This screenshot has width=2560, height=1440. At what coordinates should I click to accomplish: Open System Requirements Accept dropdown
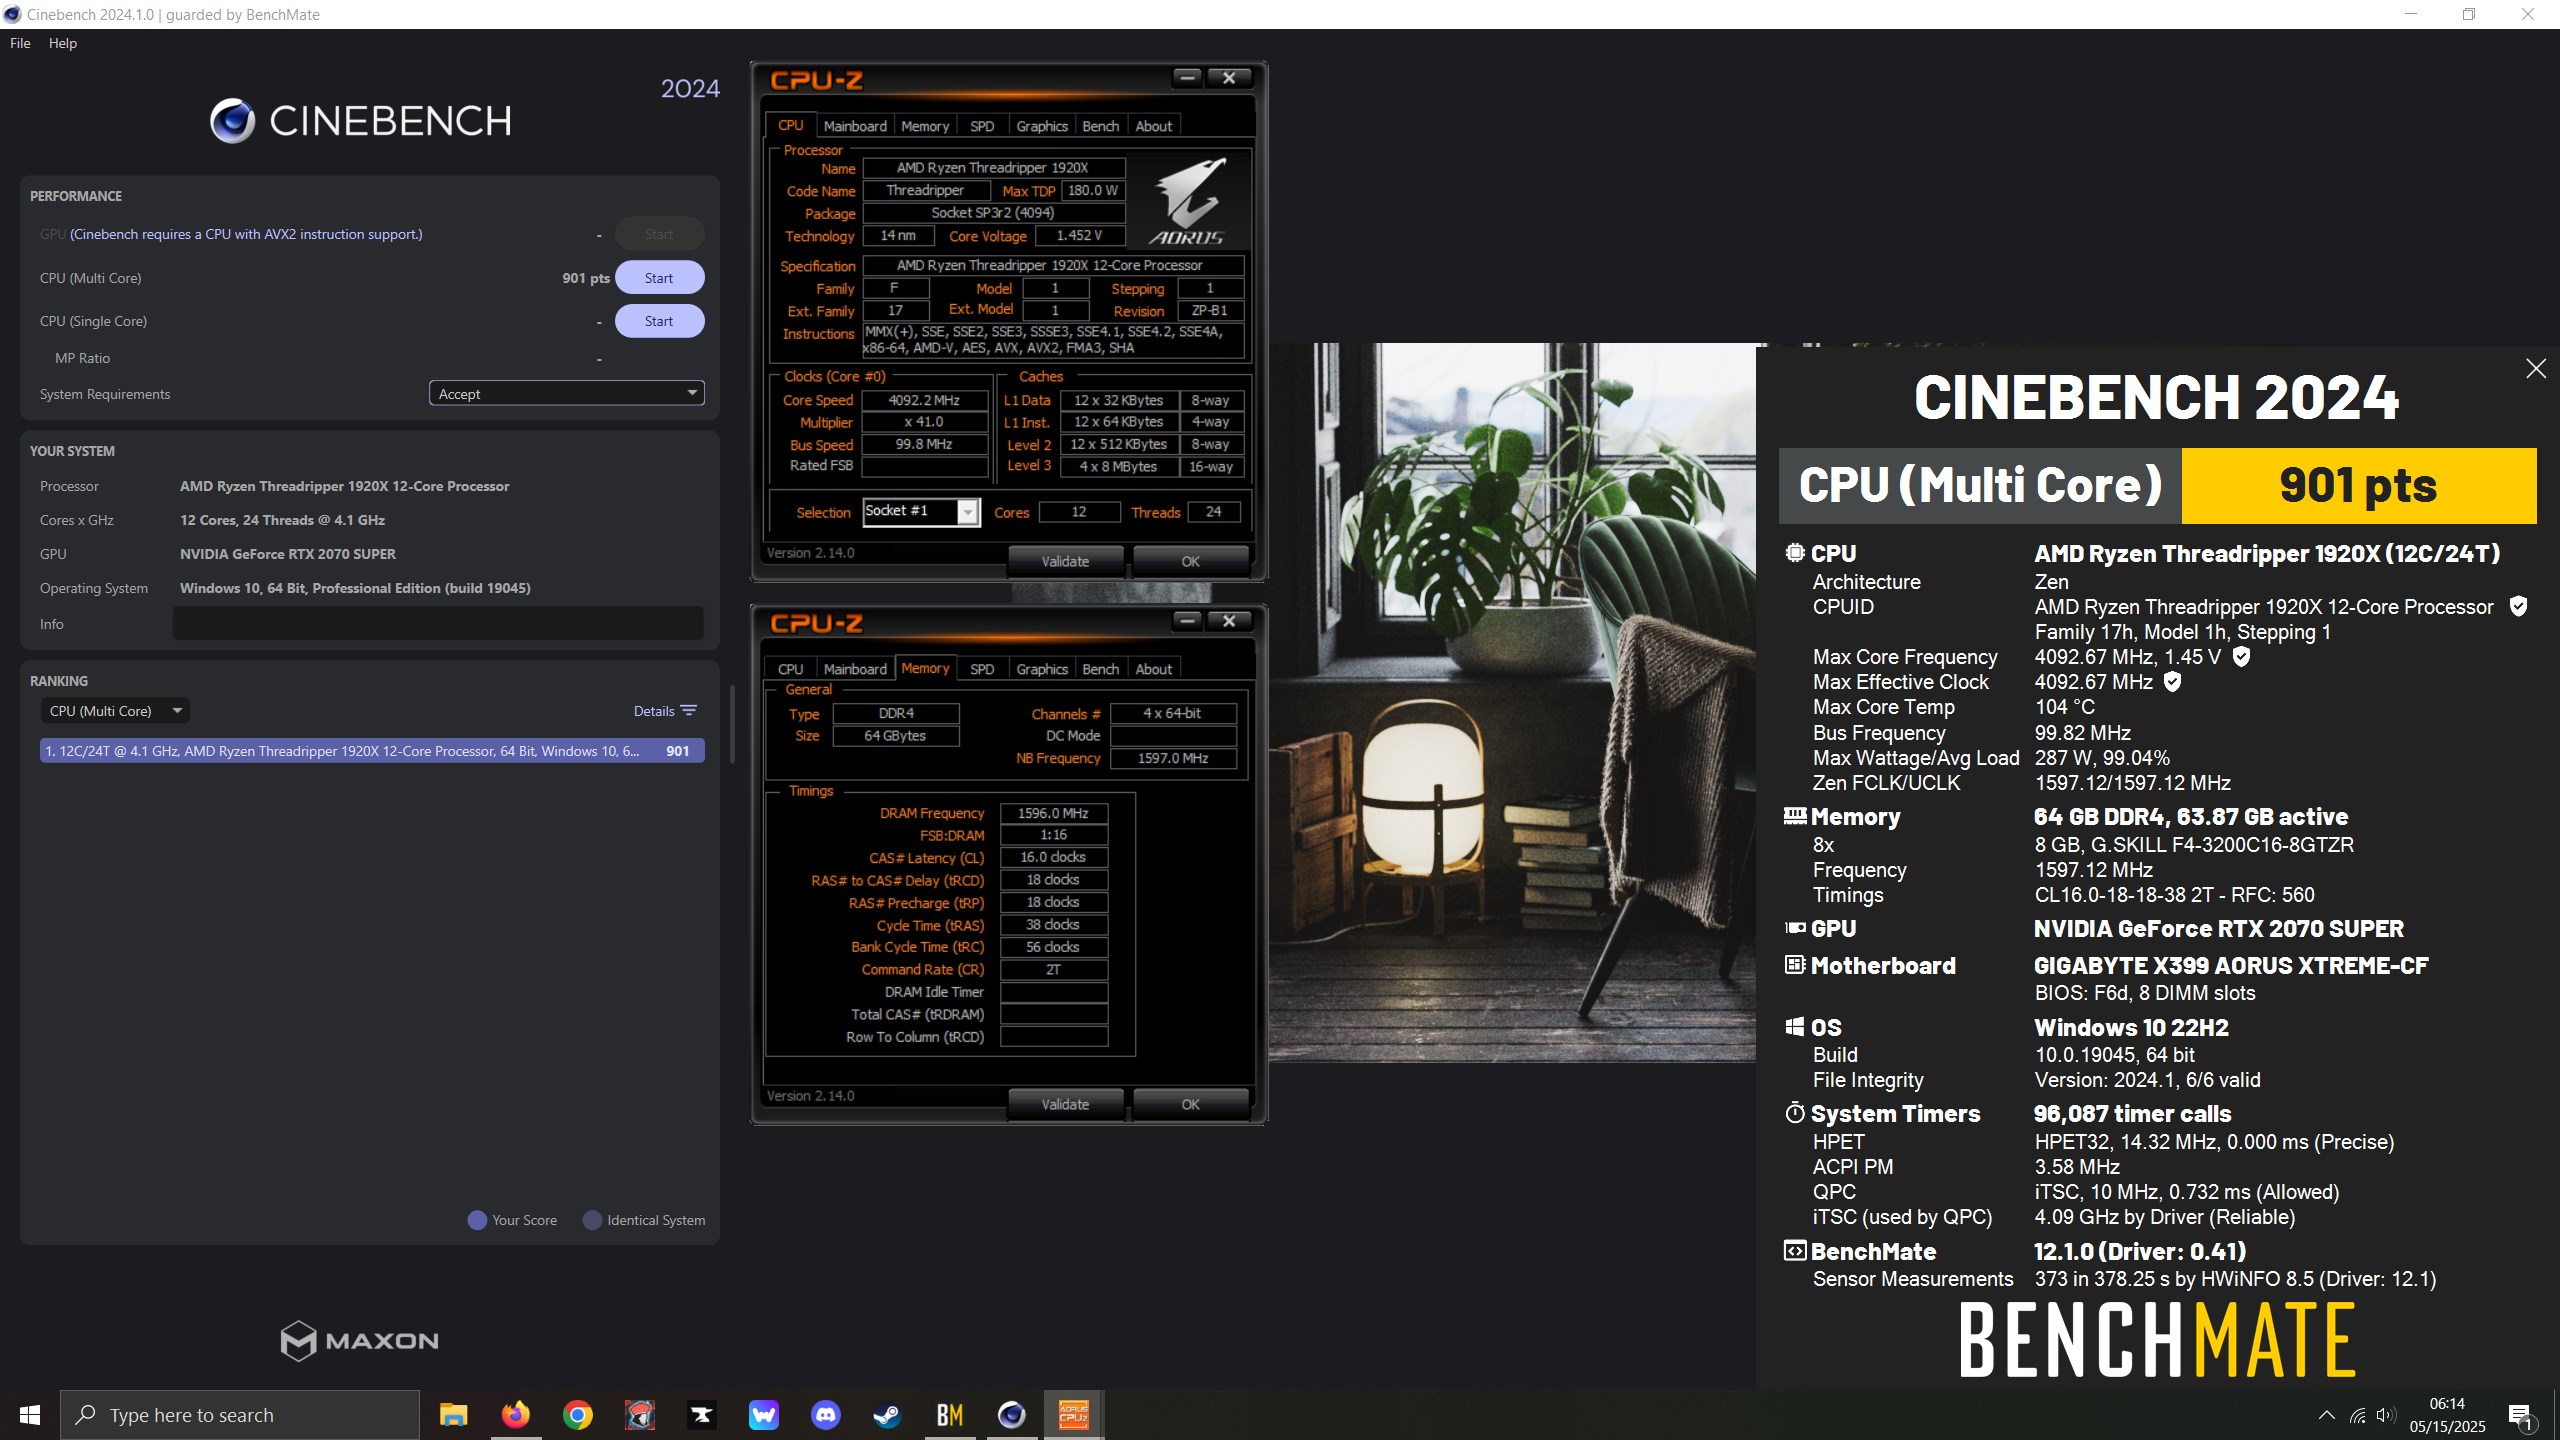tap(567, 394)
